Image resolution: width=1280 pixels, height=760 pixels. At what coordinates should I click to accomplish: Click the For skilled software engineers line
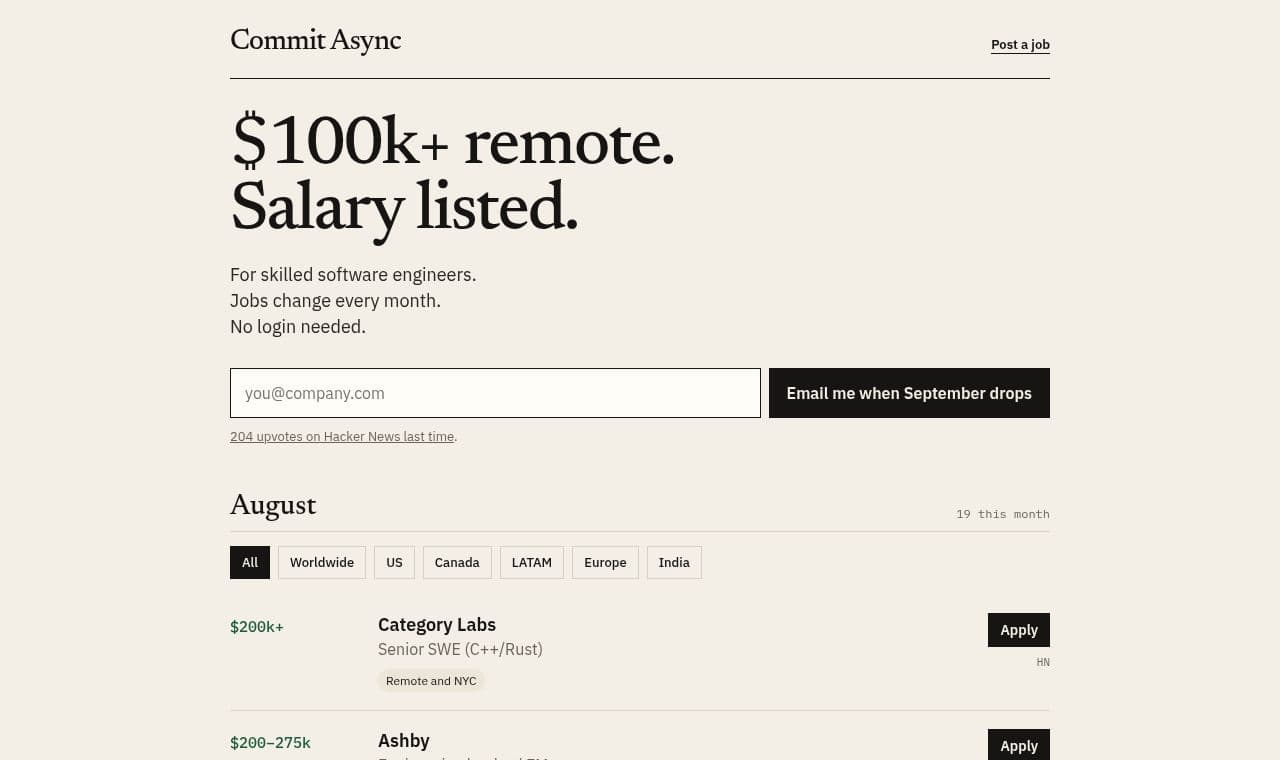tap(353, 275)
